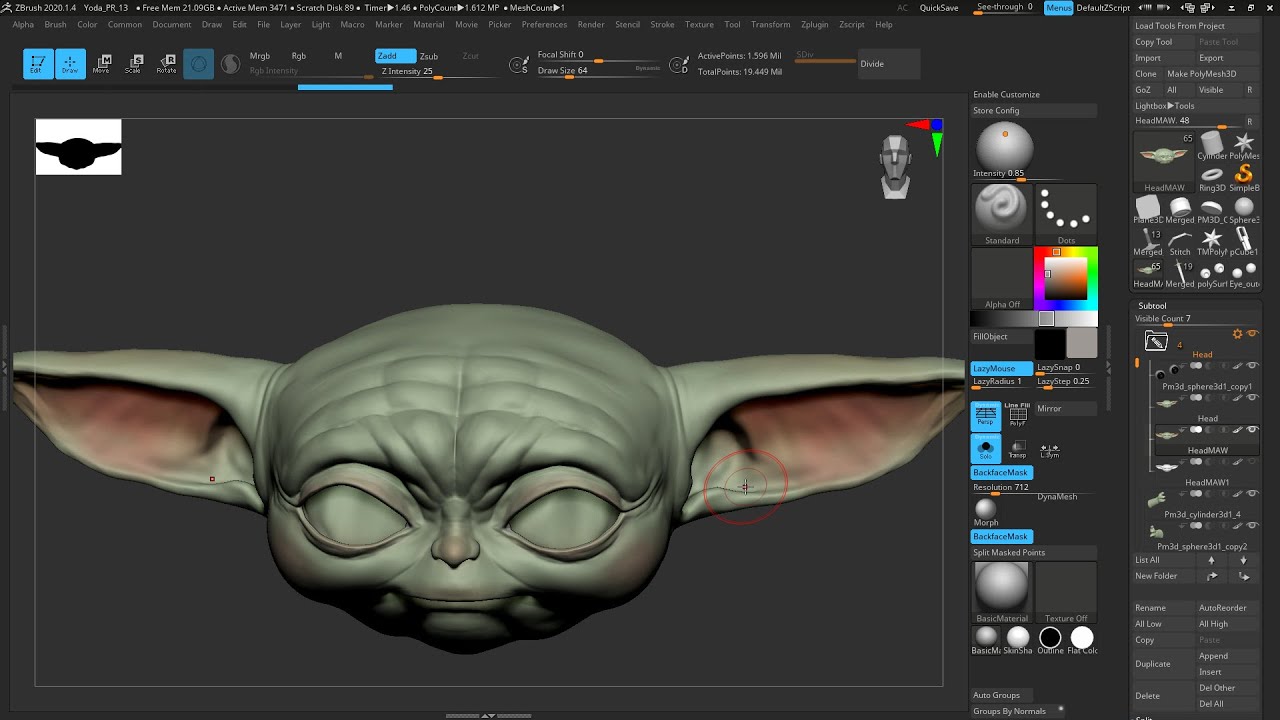Select the SkinShade material sphere
This screenshot has height=720, width=1280.
tap(1018, 640)
